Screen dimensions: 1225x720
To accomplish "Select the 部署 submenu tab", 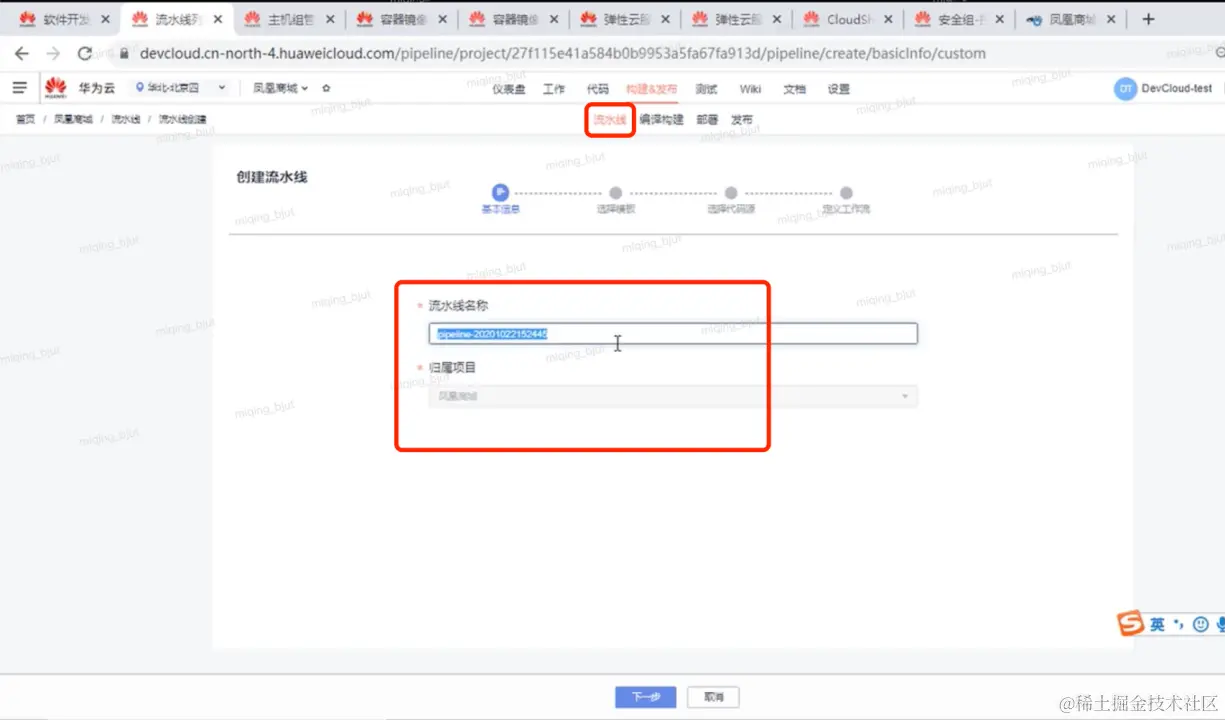I will pyautogui.click(x=707, y=120).
